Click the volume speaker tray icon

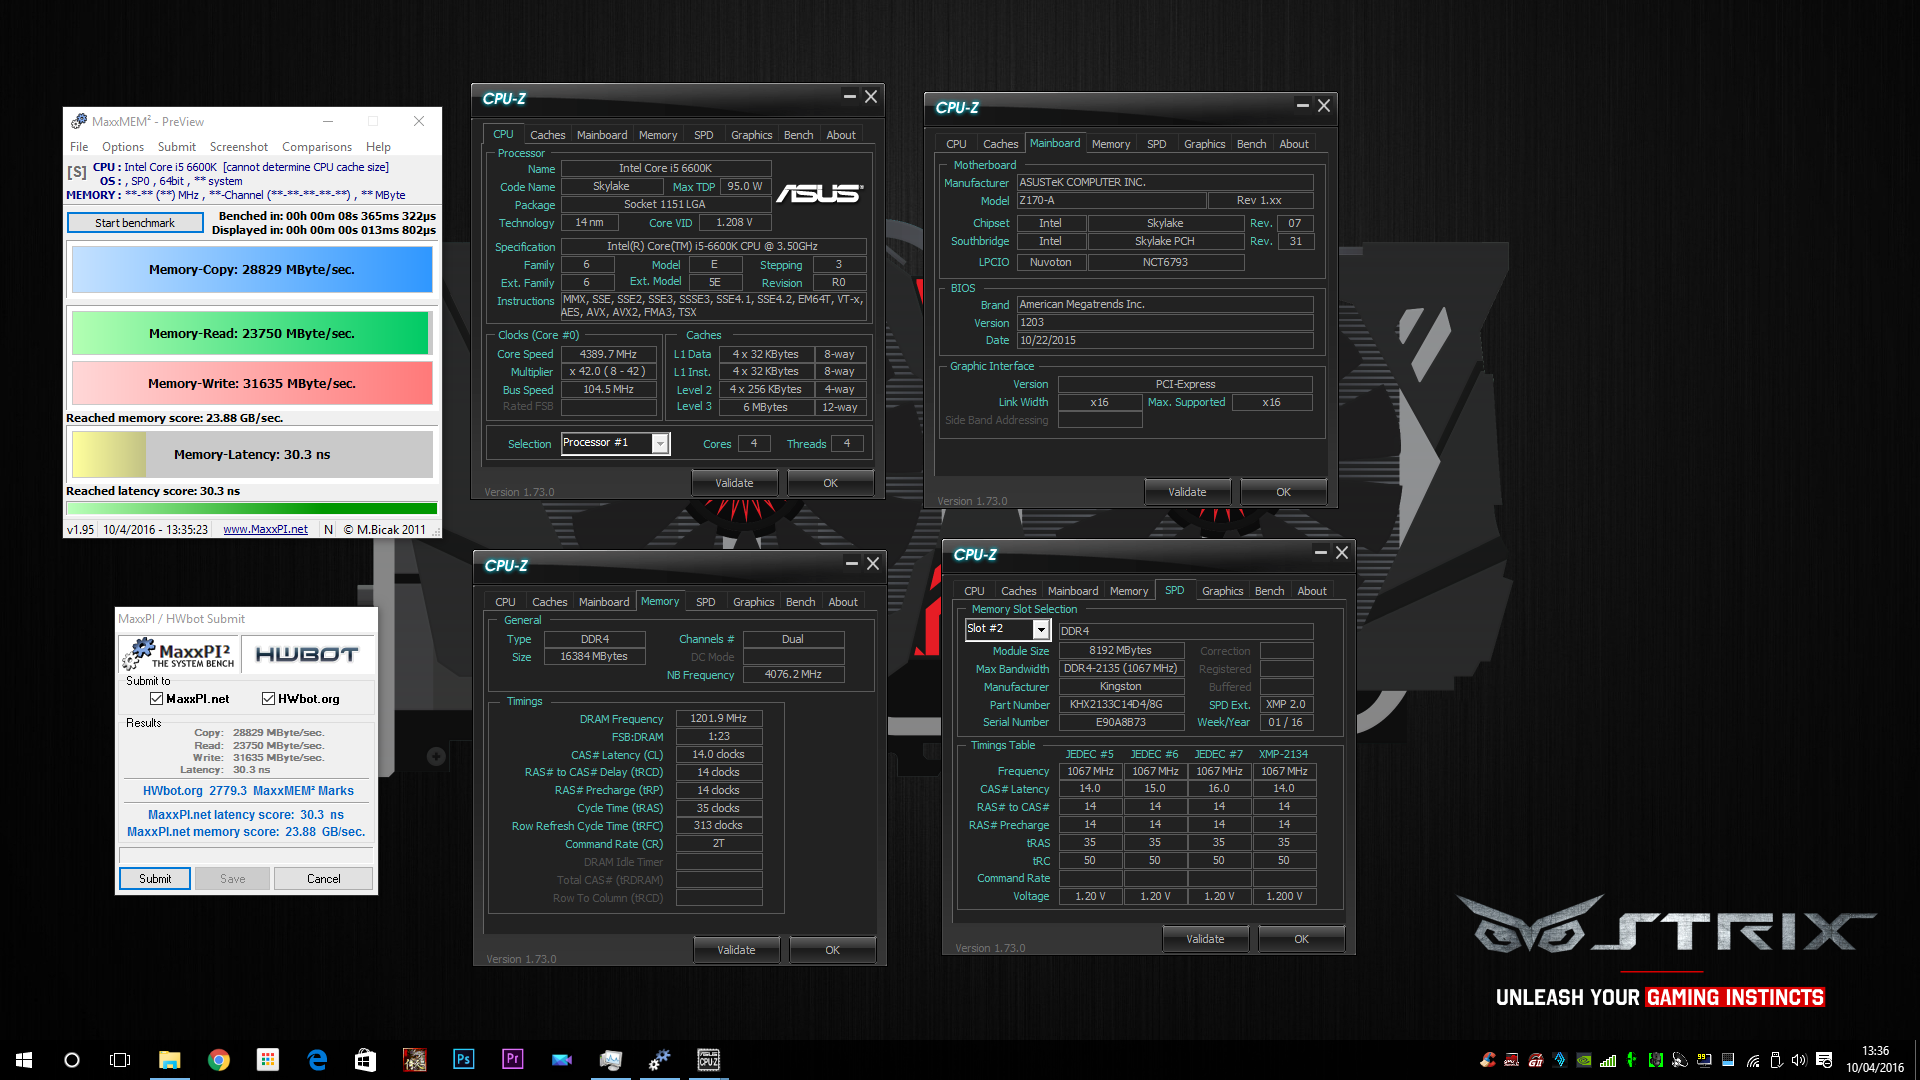tap(1799, 1060)
